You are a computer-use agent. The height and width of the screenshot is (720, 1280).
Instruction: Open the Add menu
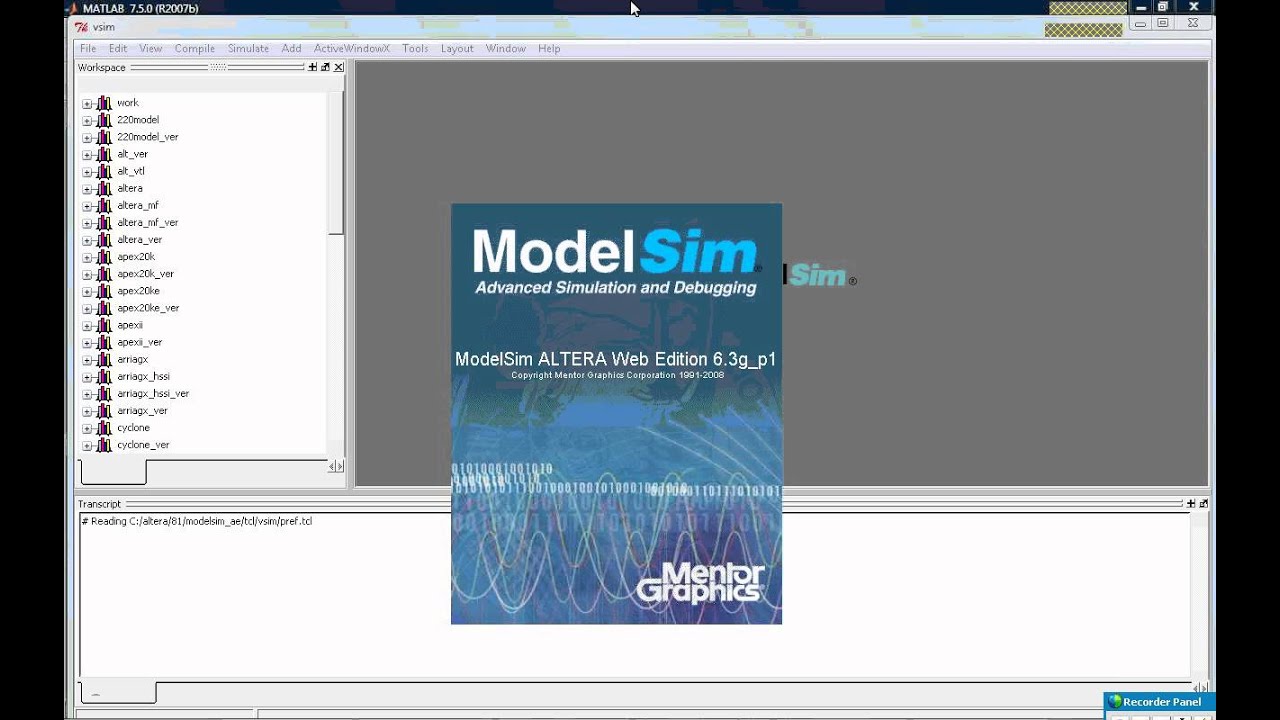tap(291, 48)
